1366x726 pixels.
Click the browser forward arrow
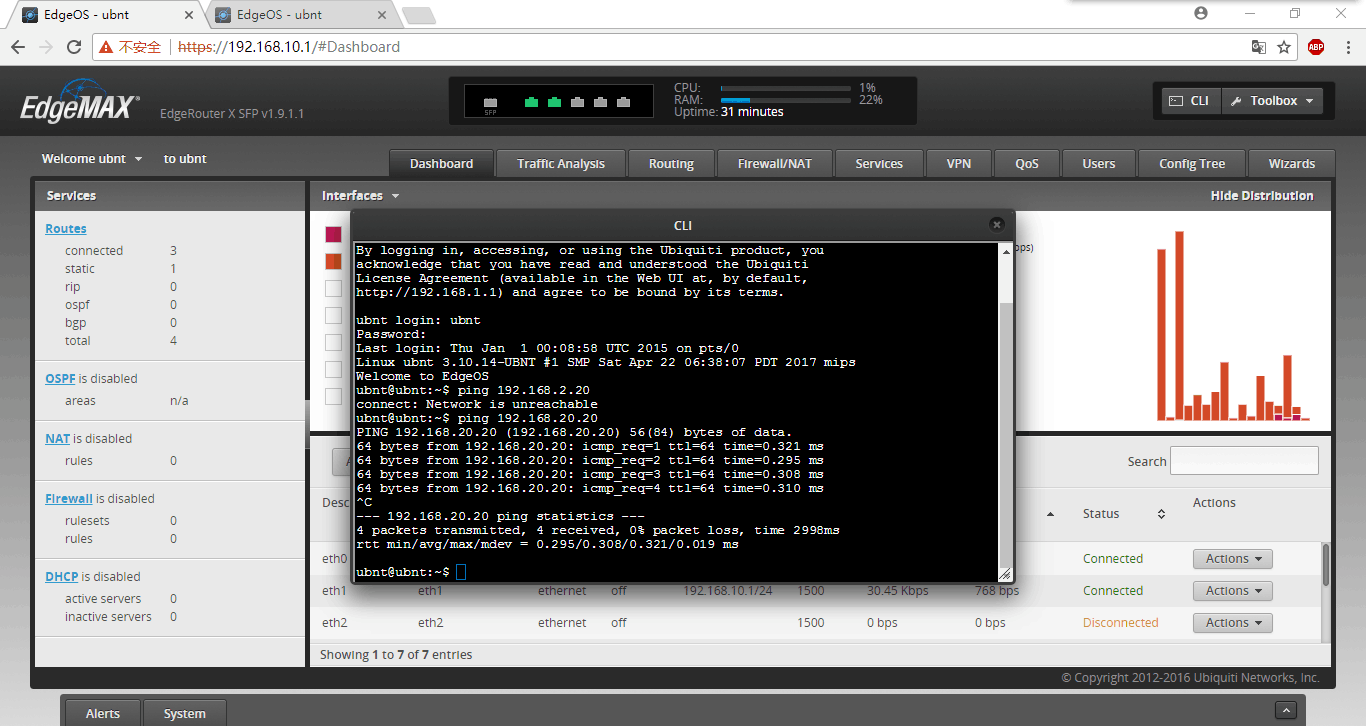point(46,47)
